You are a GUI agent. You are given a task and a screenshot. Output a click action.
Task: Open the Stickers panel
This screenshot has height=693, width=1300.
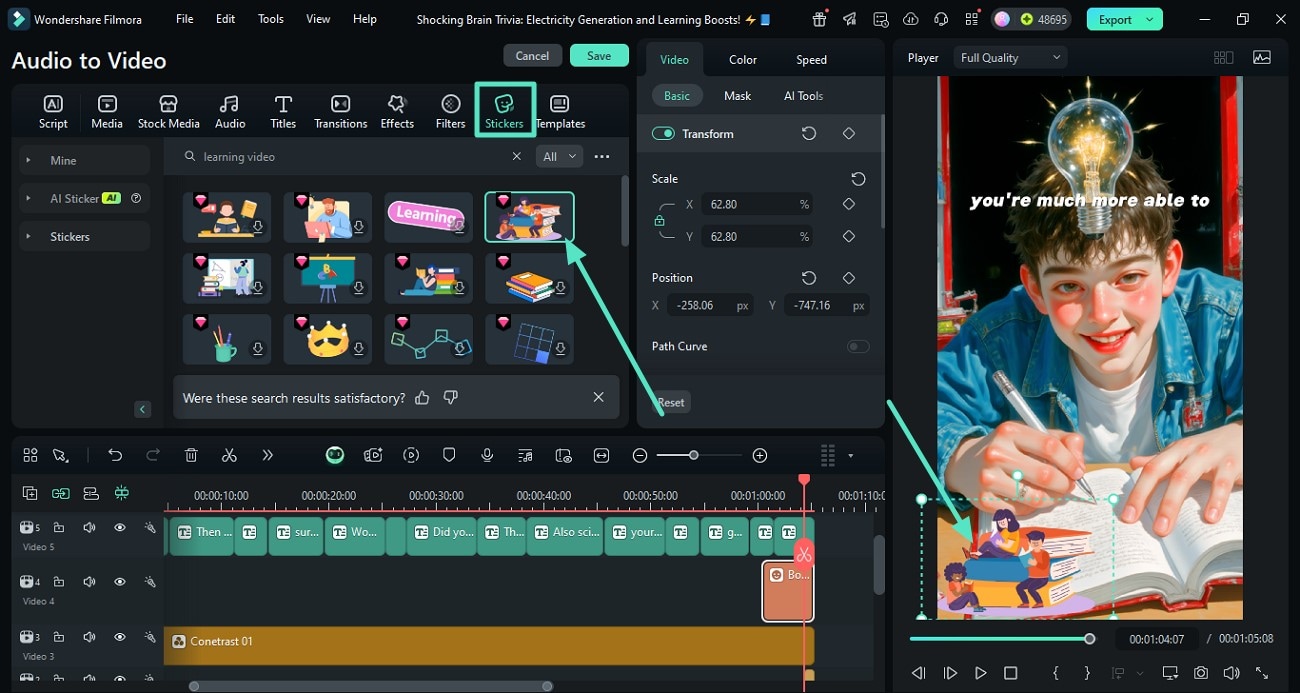[x=504, y=111]
